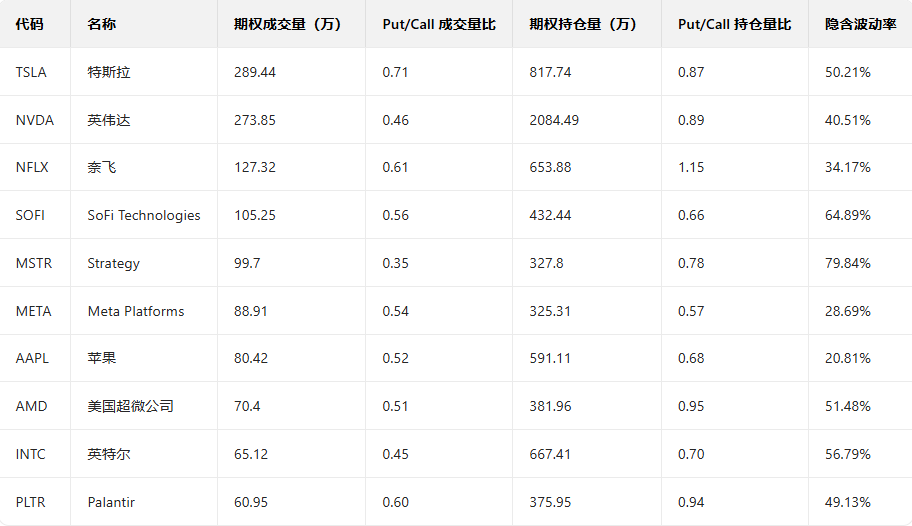Click the 代码 column header

(30, 24)
